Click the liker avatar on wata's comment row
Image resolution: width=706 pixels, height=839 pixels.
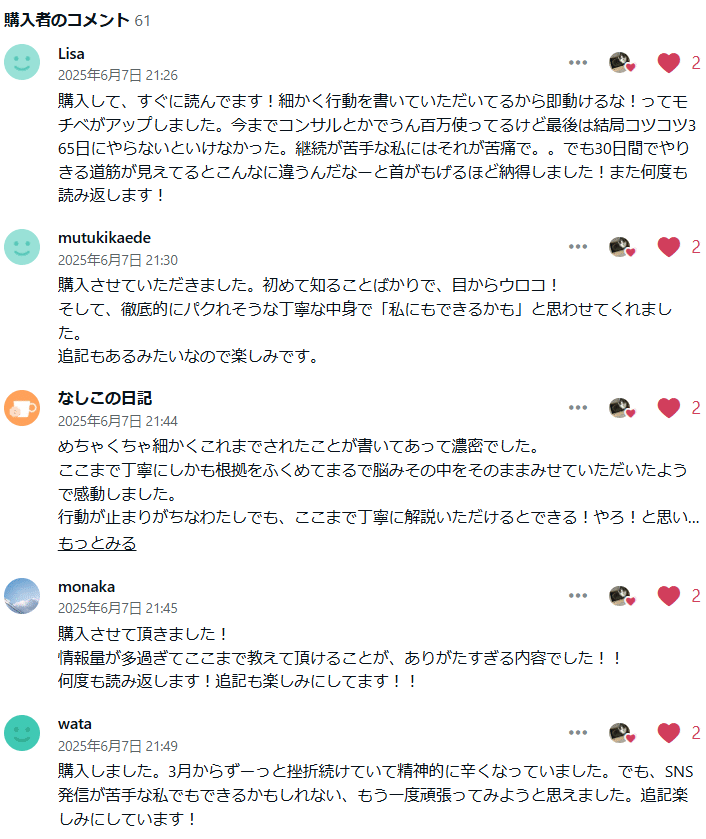point(620,732)
